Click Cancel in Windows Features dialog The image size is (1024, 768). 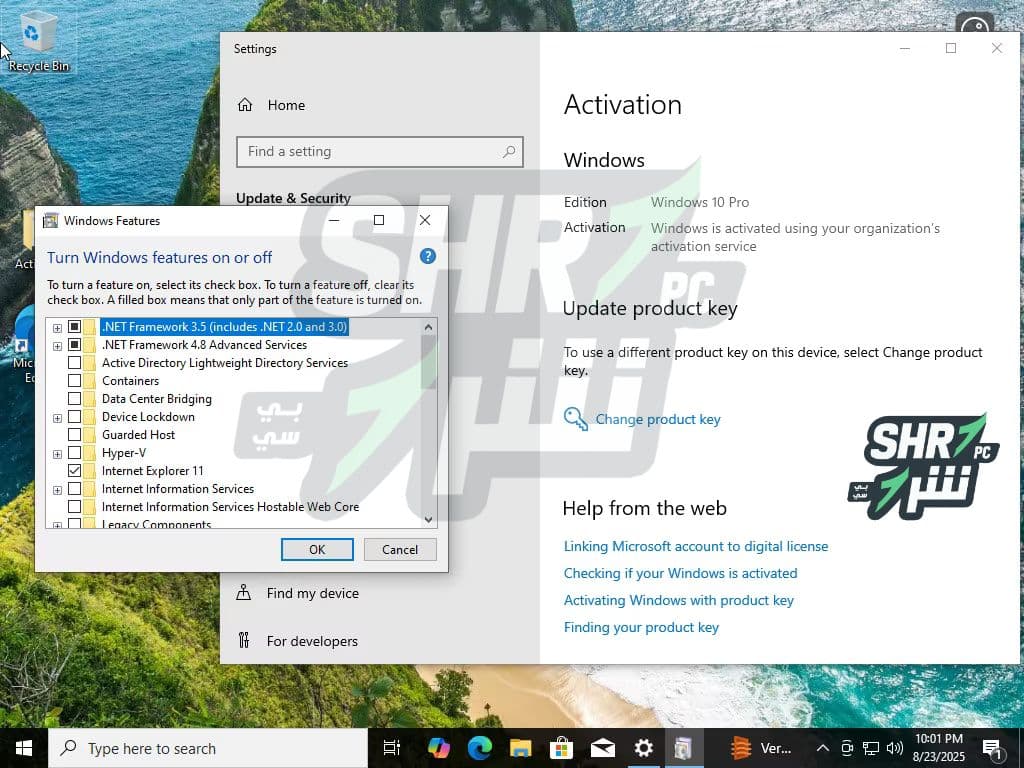(x=400, y=549)
